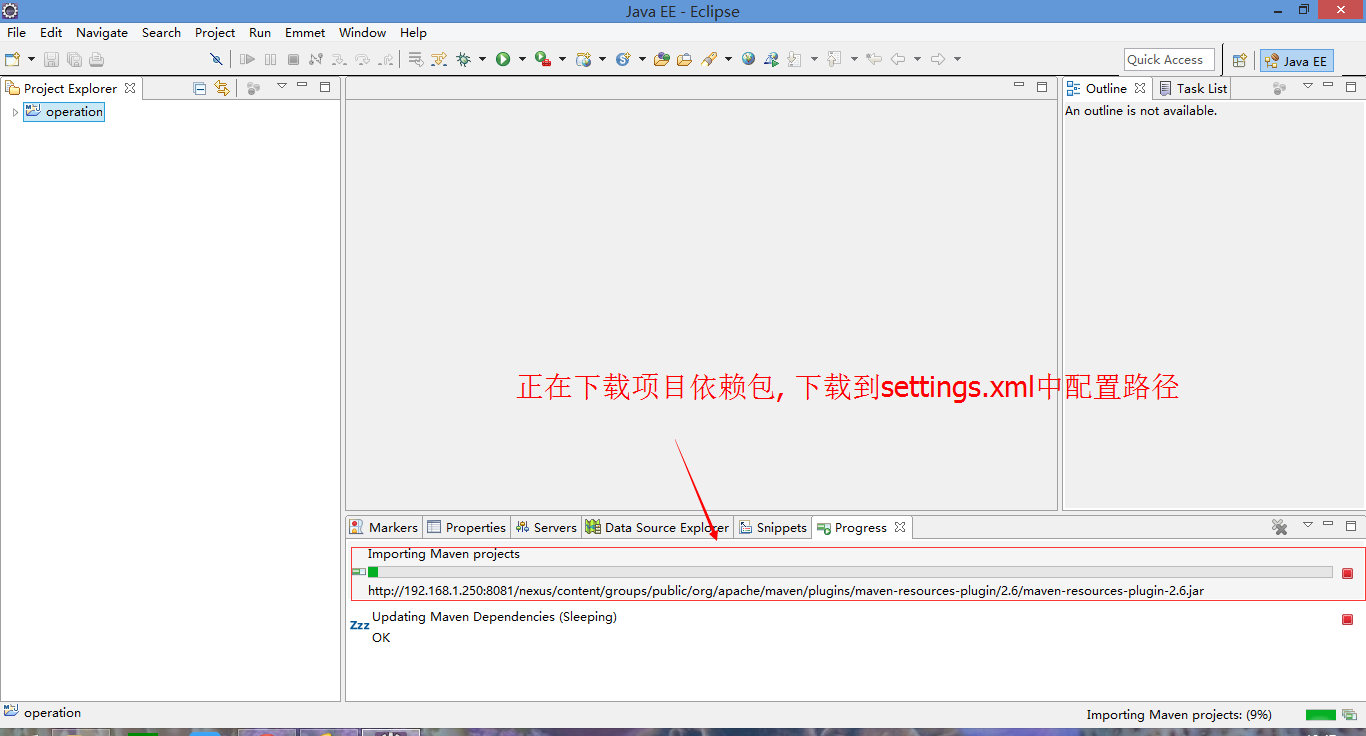Expand the operation project tree node

coord(15,112)
